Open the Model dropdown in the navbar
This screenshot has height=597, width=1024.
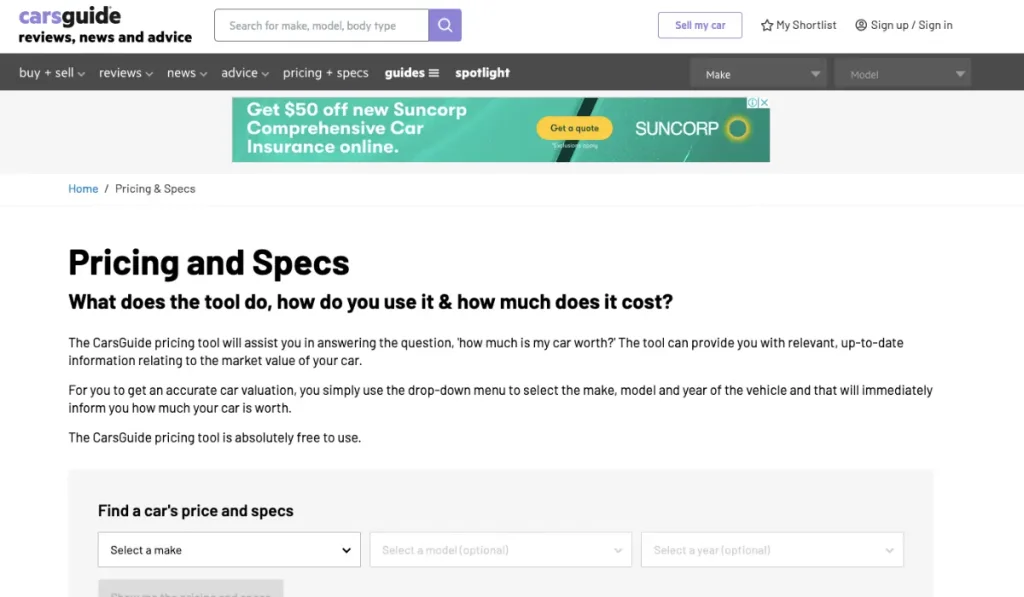click(904, 74)
